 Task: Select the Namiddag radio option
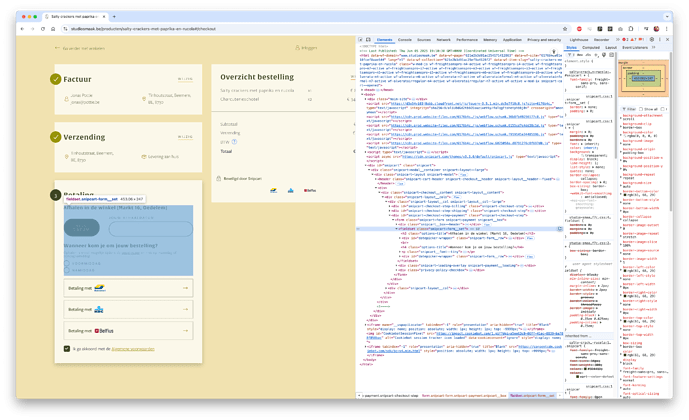(67, 270)
